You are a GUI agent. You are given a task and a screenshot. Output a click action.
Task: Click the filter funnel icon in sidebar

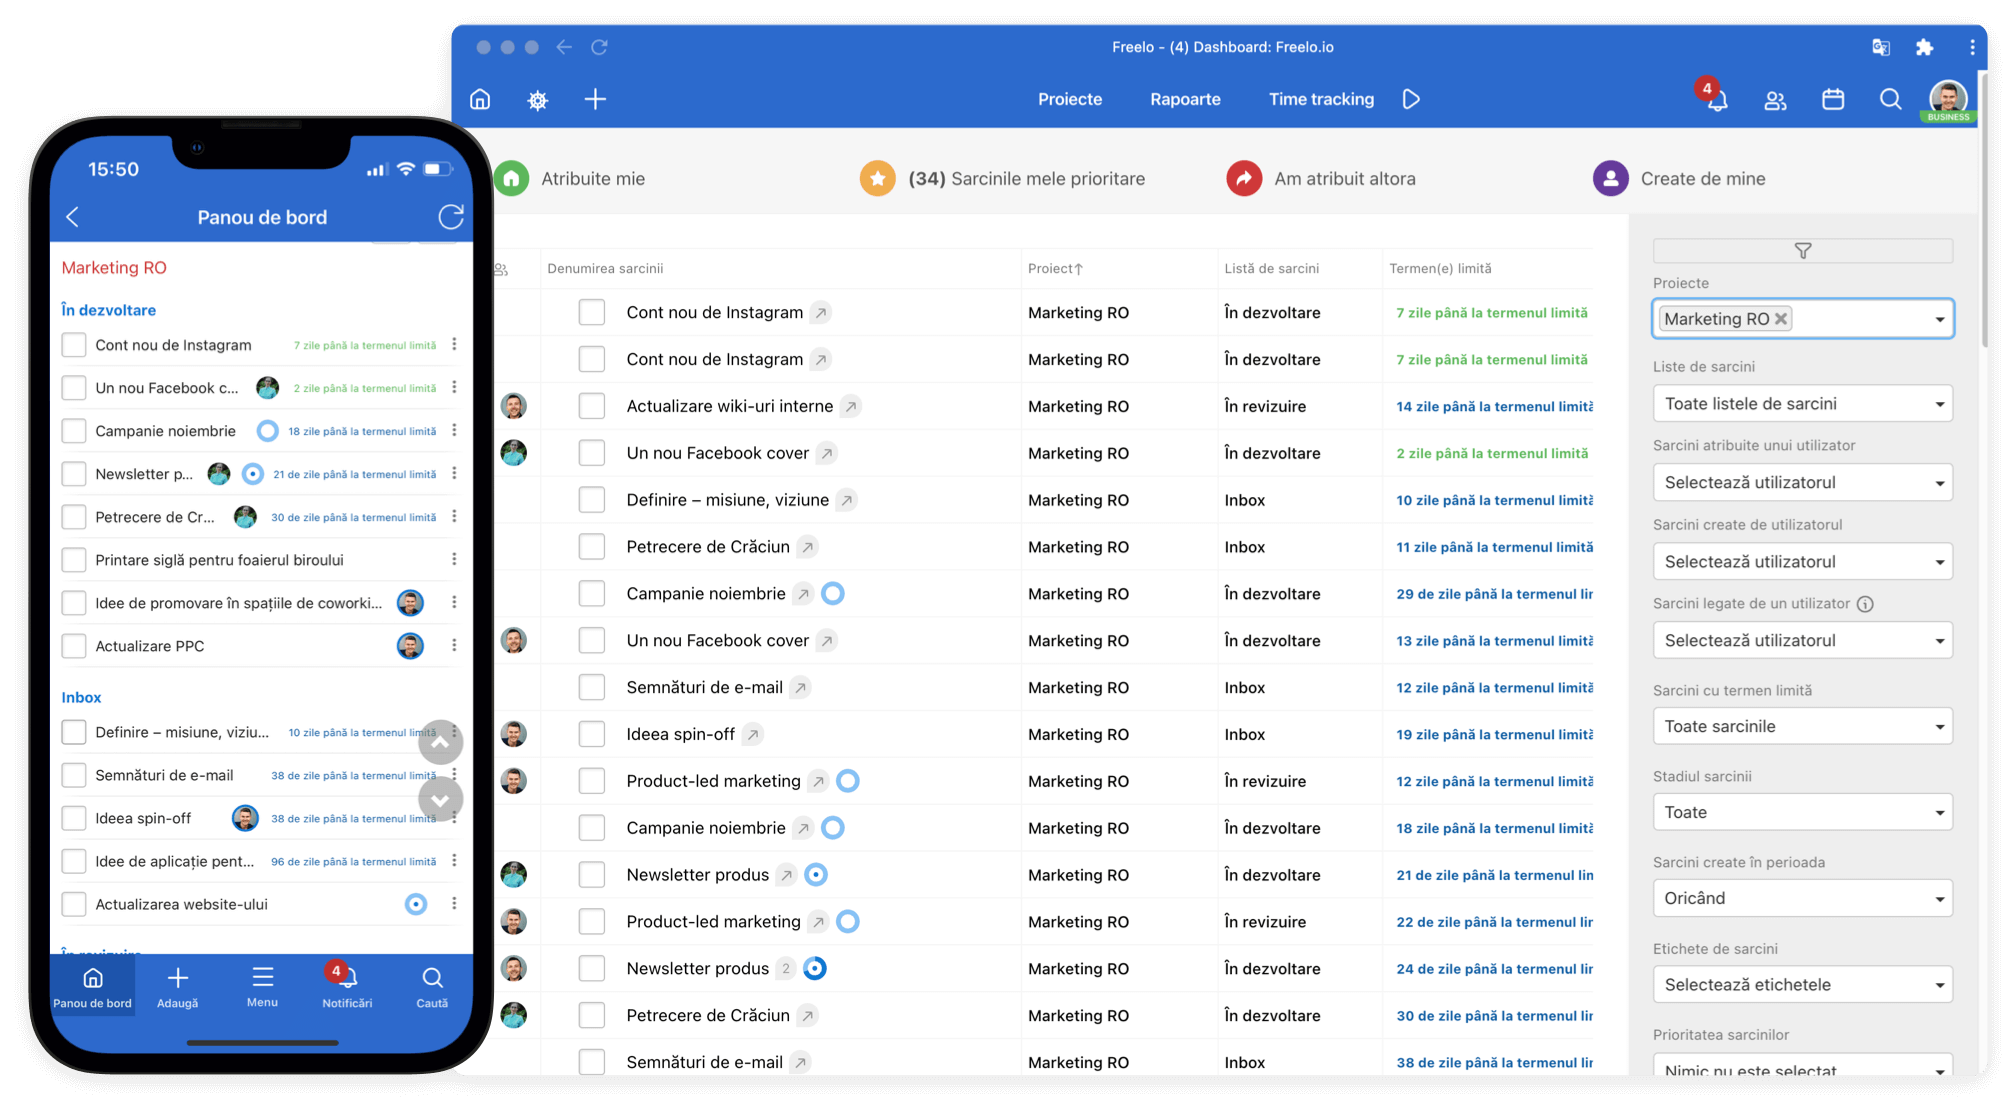coord(1803,251)
